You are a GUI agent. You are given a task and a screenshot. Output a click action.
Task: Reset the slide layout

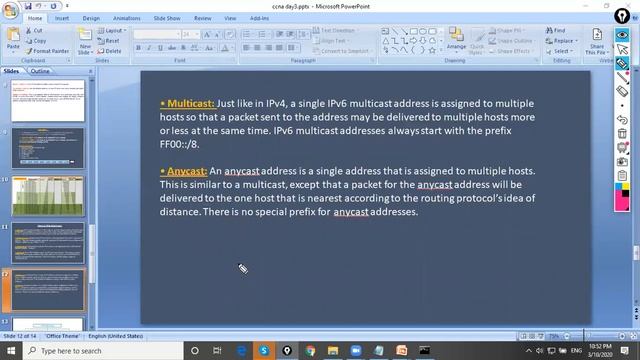(109, 41)
